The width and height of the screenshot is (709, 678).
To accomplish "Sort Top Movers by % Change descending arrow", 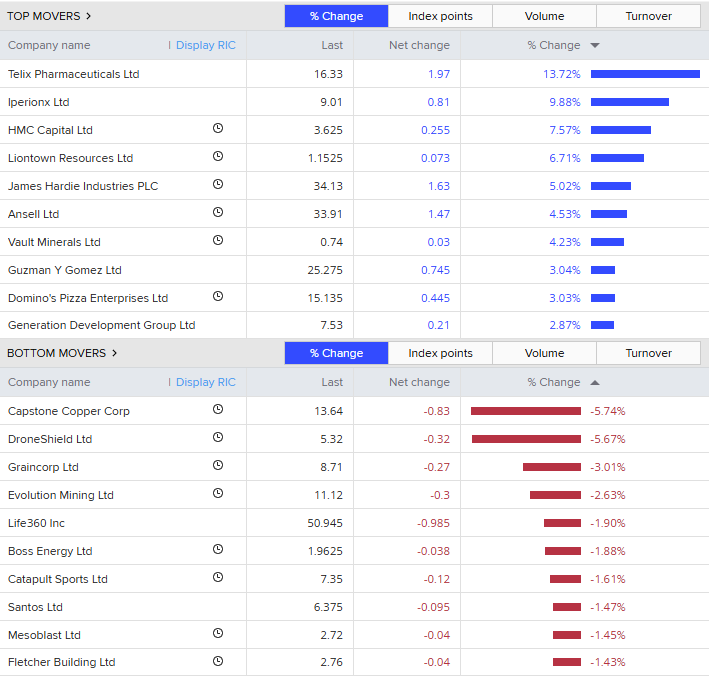I will [x=595, y=45].
